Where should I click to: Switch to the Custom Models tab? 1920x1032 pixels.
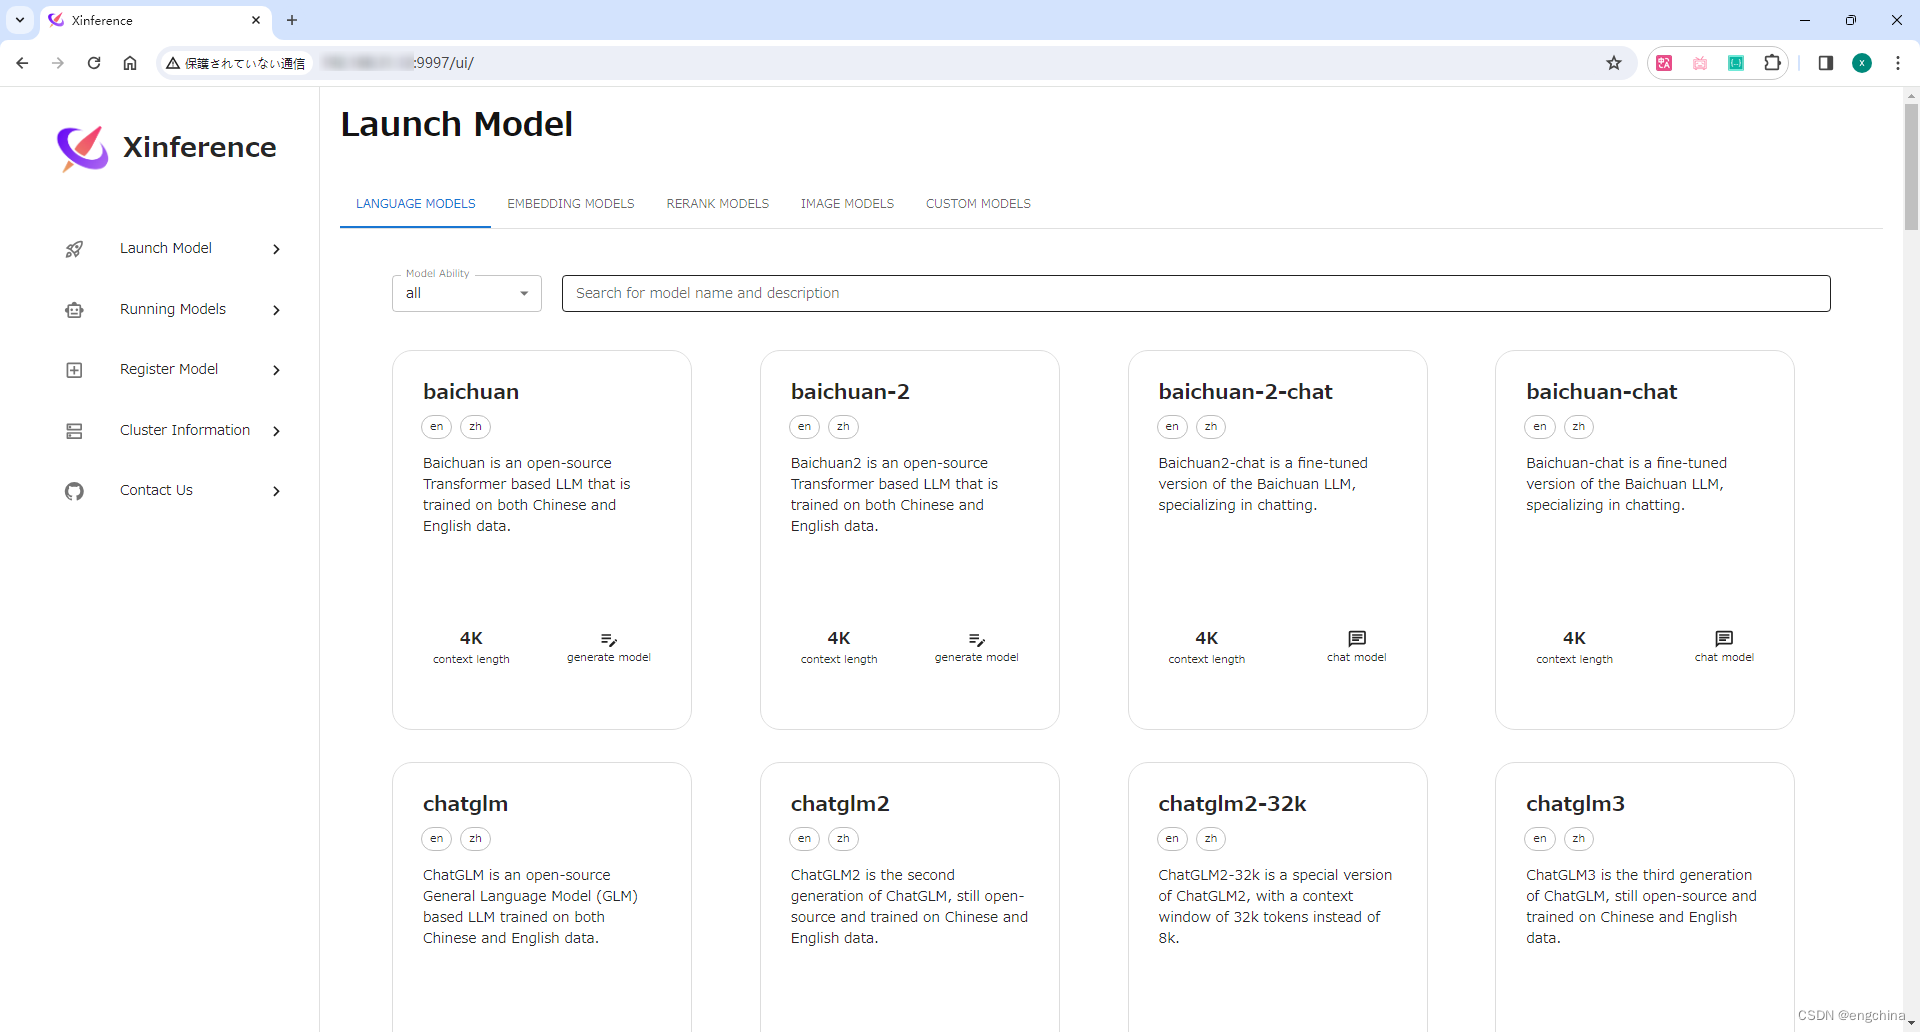[978, 204]
